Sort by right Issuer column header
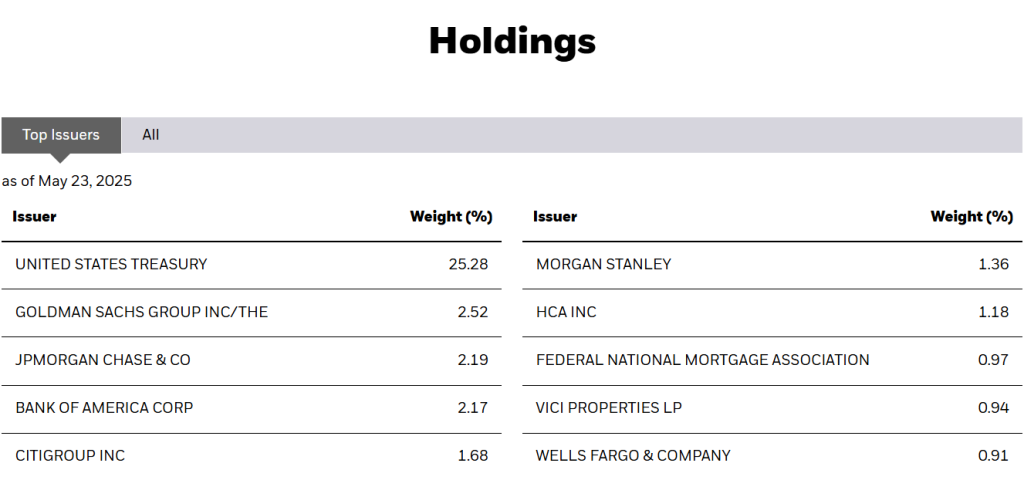 pos(555,216)
